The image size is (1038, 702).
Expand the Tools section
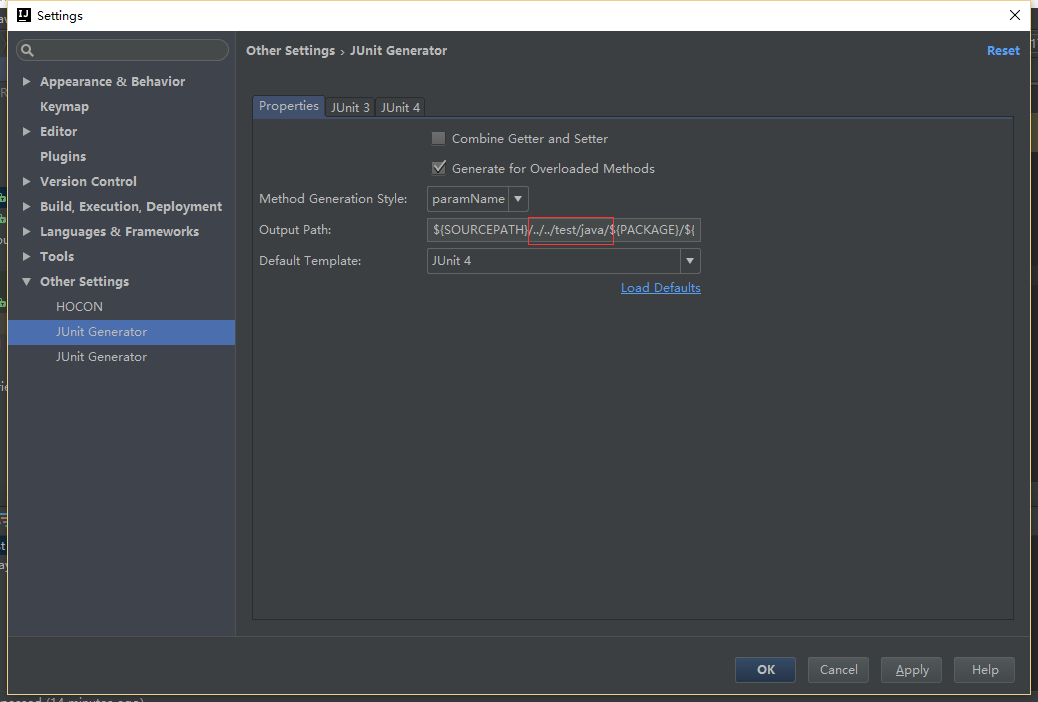pos(26,256)
